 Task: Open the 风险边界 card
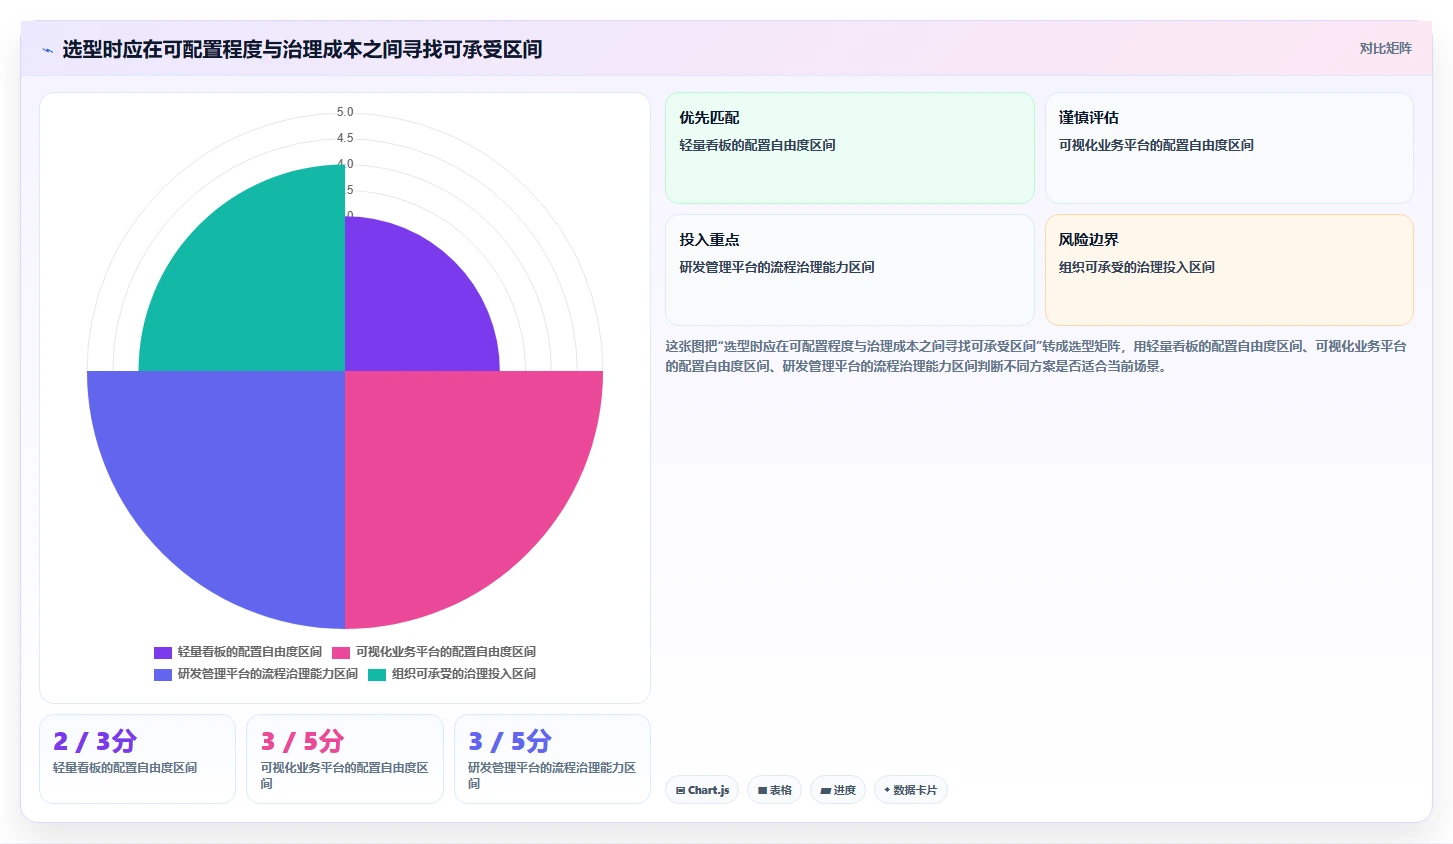point(1229,270)
